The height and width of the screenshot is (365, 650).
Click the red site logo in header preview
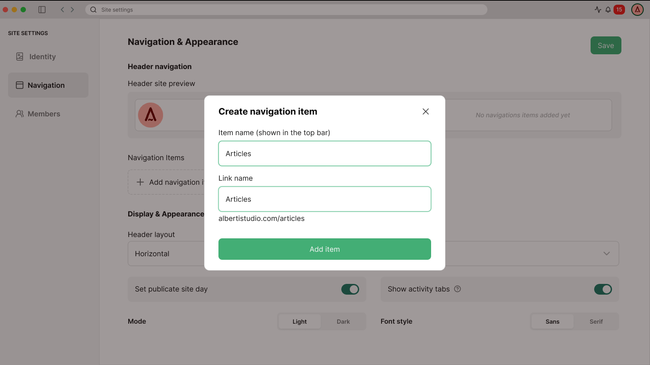(x=150, y=115)
